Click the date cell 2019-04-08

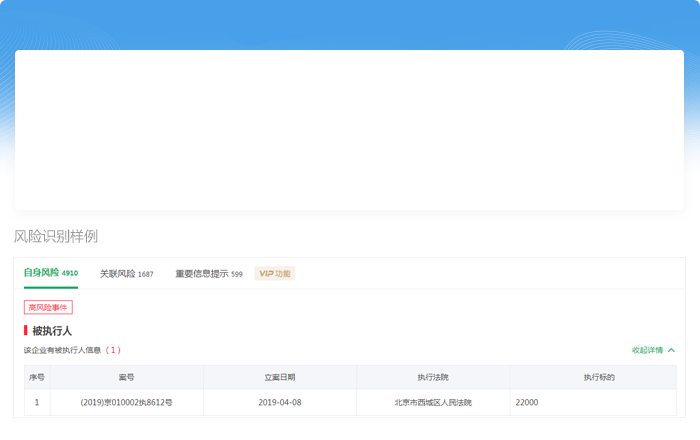[279, 402]
